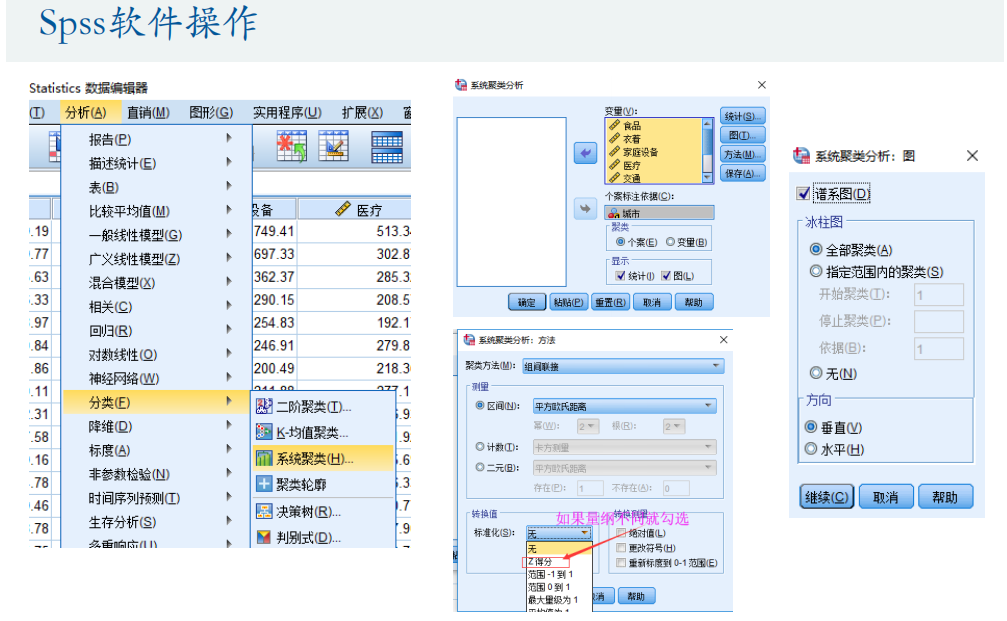Open the 图形(G) menu
Viewport: 1007px width, 621px height.
pyautogui.click(x=211, y=112)
